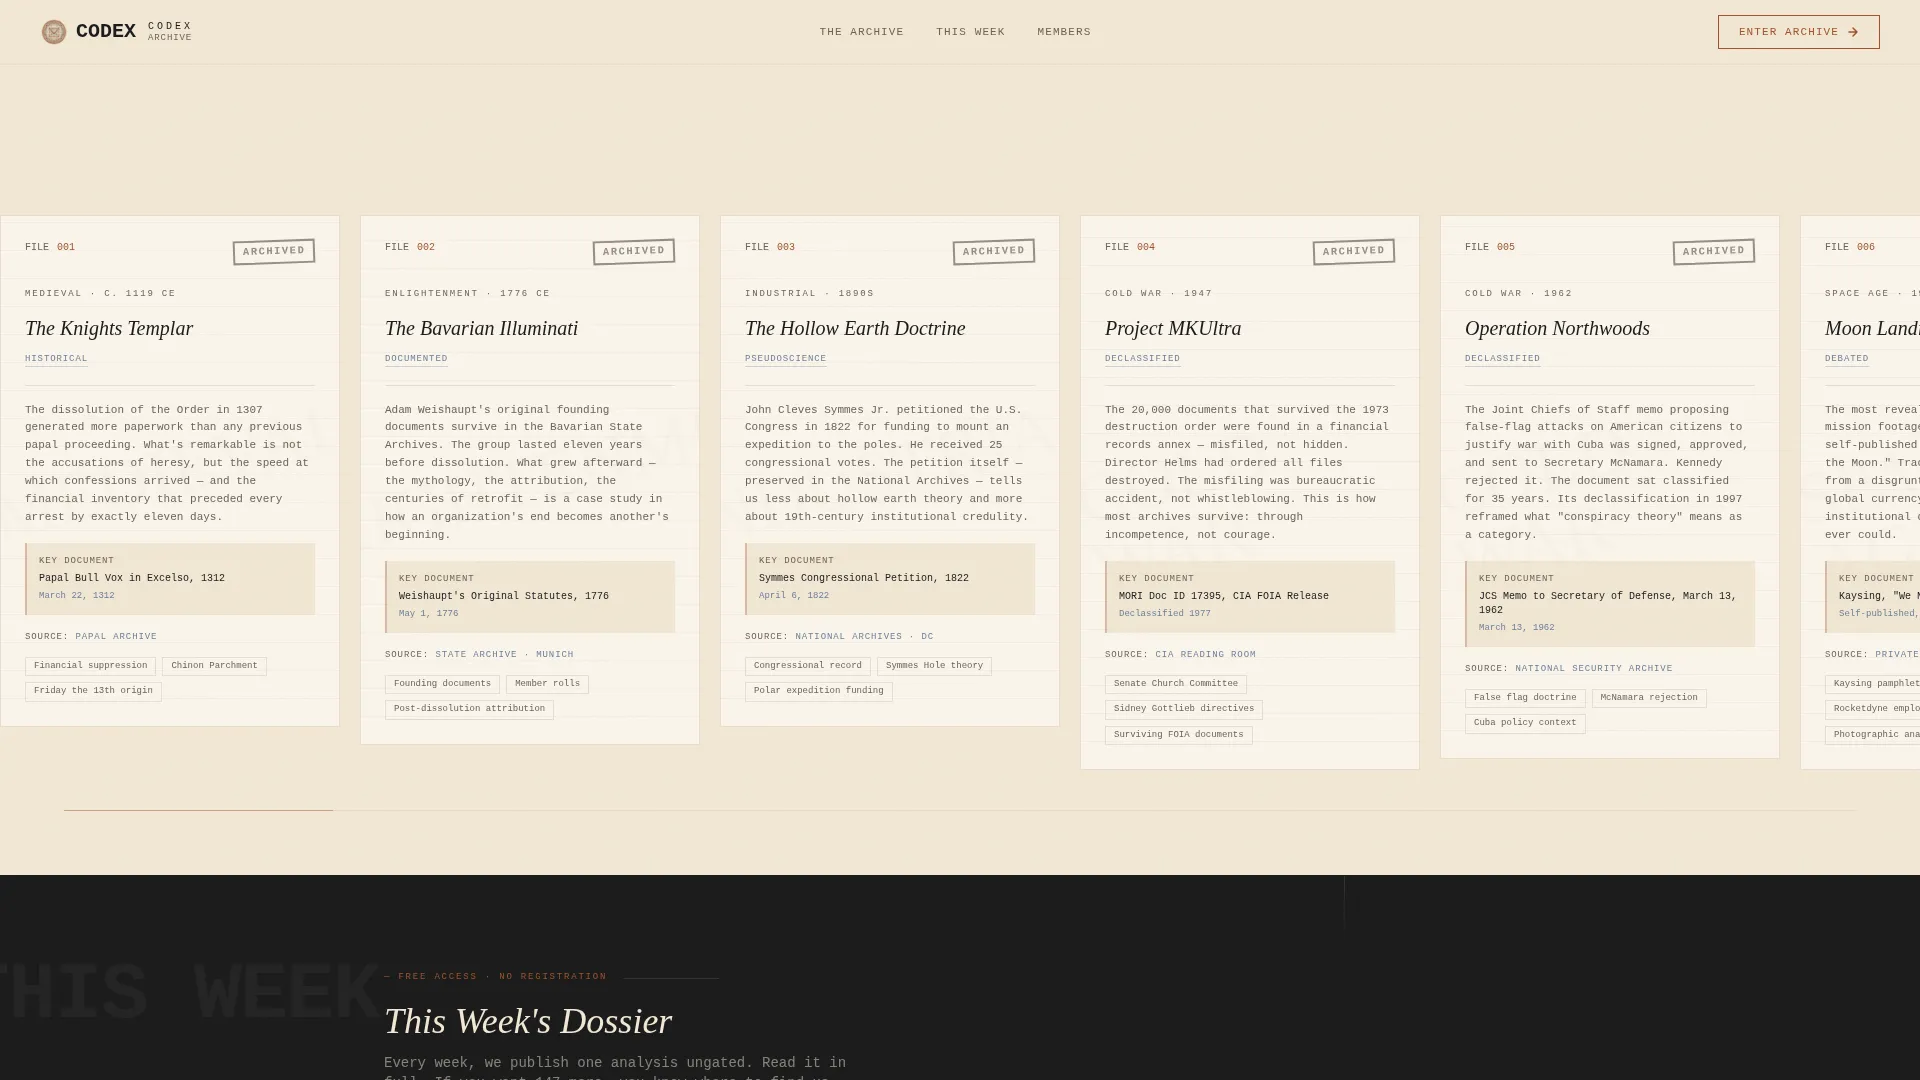Open the Members nav item
The height and width of the screenshot is (1080, 1920).
point(1064,32)
